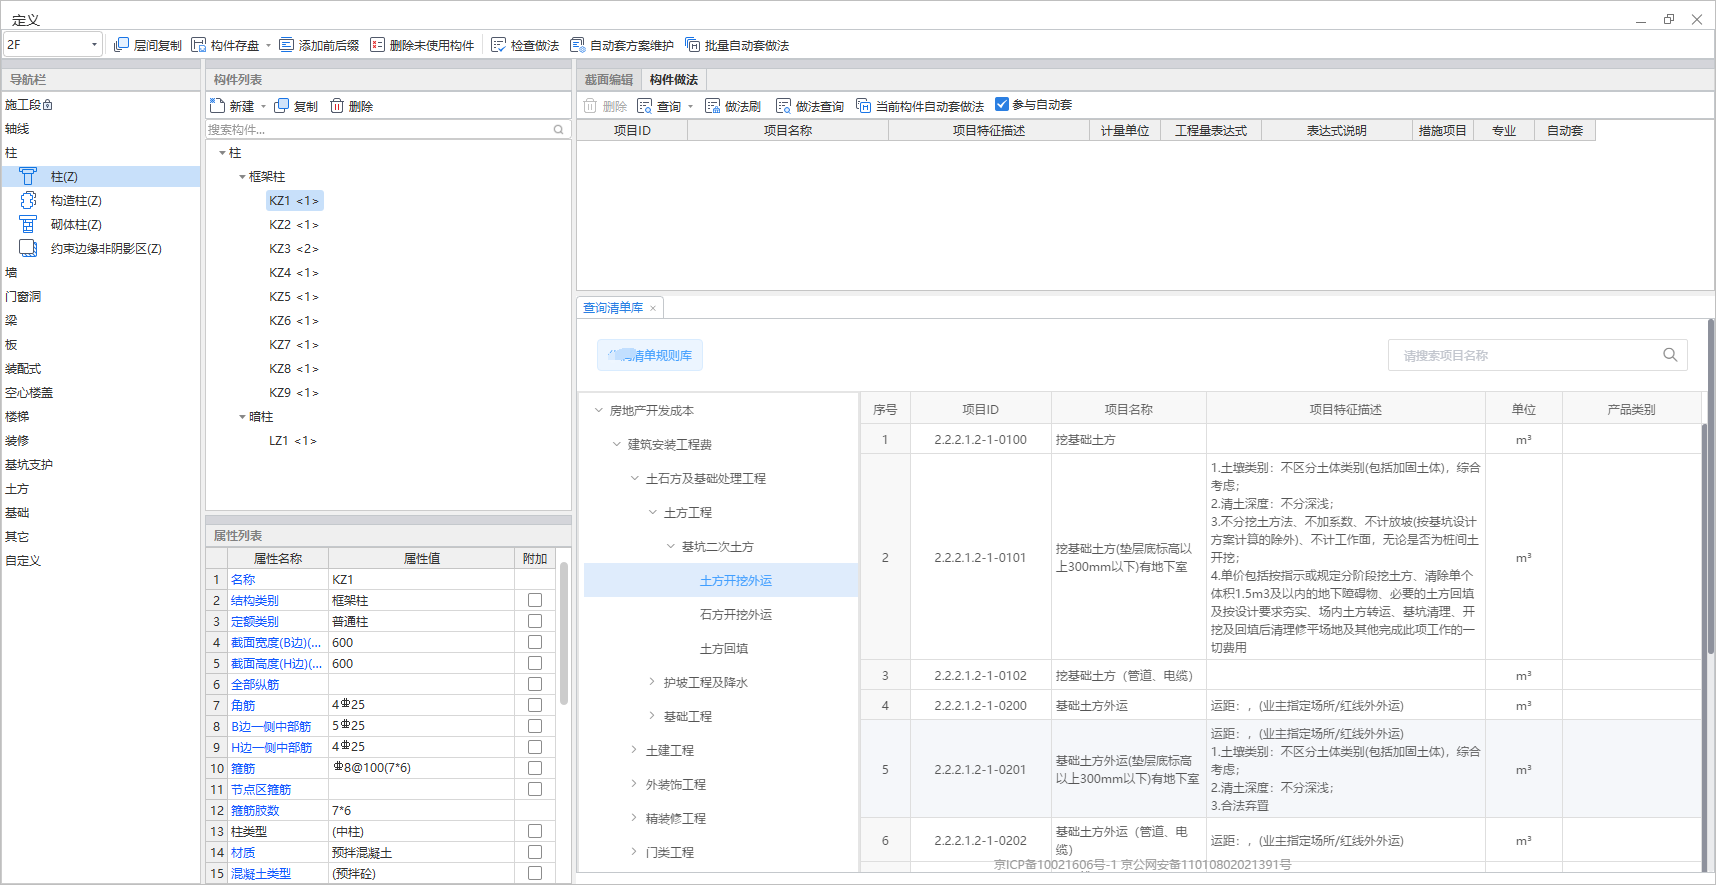The image size is (1716, 885).
Task: Select component KZ9 <1>
Action: [x=294, y=392]
